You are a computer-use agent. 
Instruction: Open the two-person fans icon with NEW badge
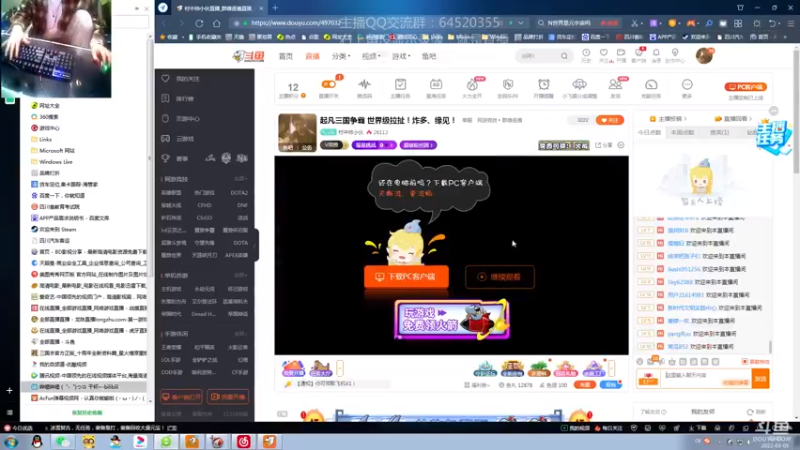click(615, 87)
